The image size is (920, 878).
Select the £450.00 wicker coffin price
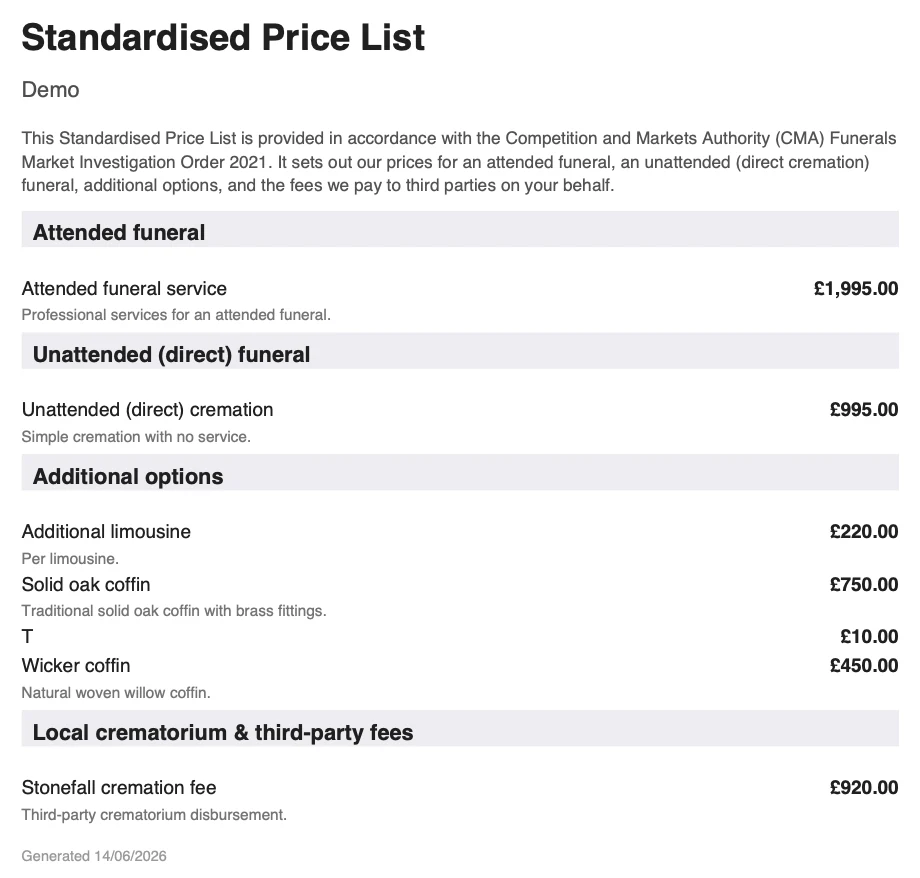point(864,666)
